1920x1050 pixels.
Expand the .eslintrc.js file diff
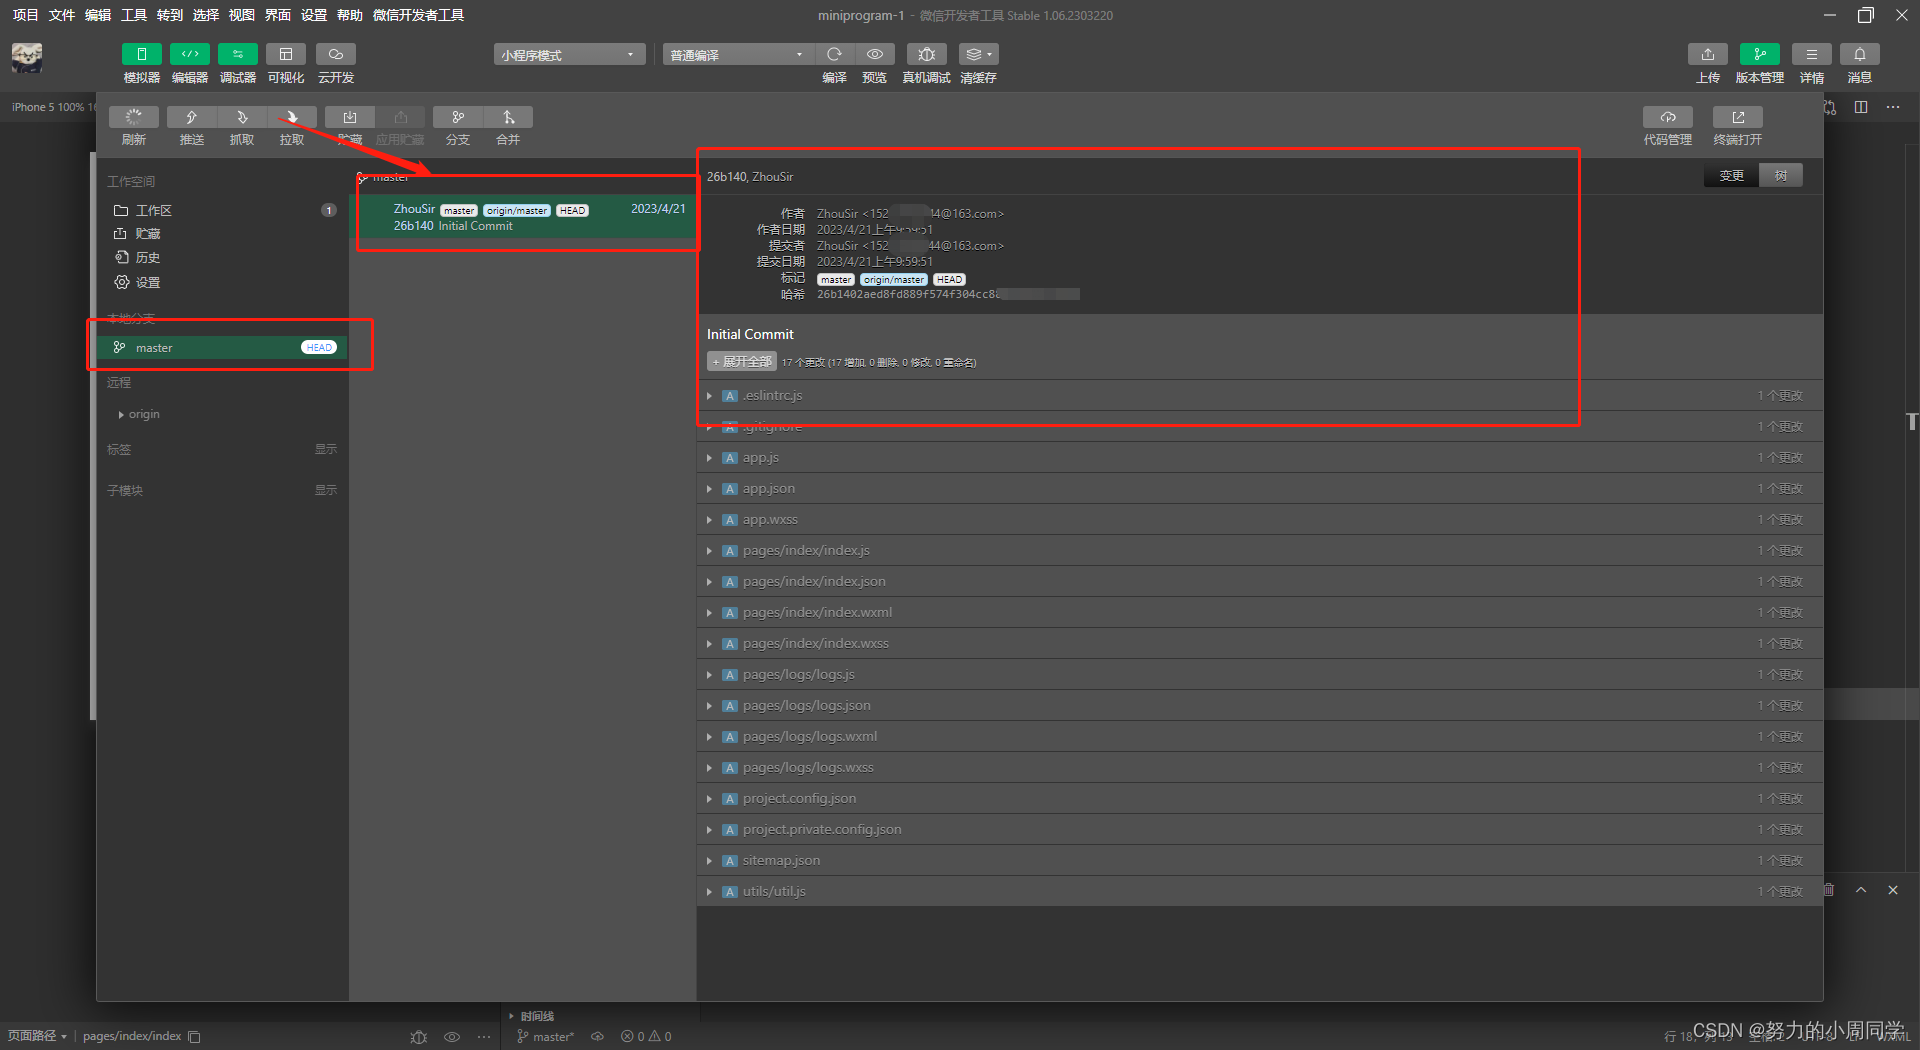point(709,396)
